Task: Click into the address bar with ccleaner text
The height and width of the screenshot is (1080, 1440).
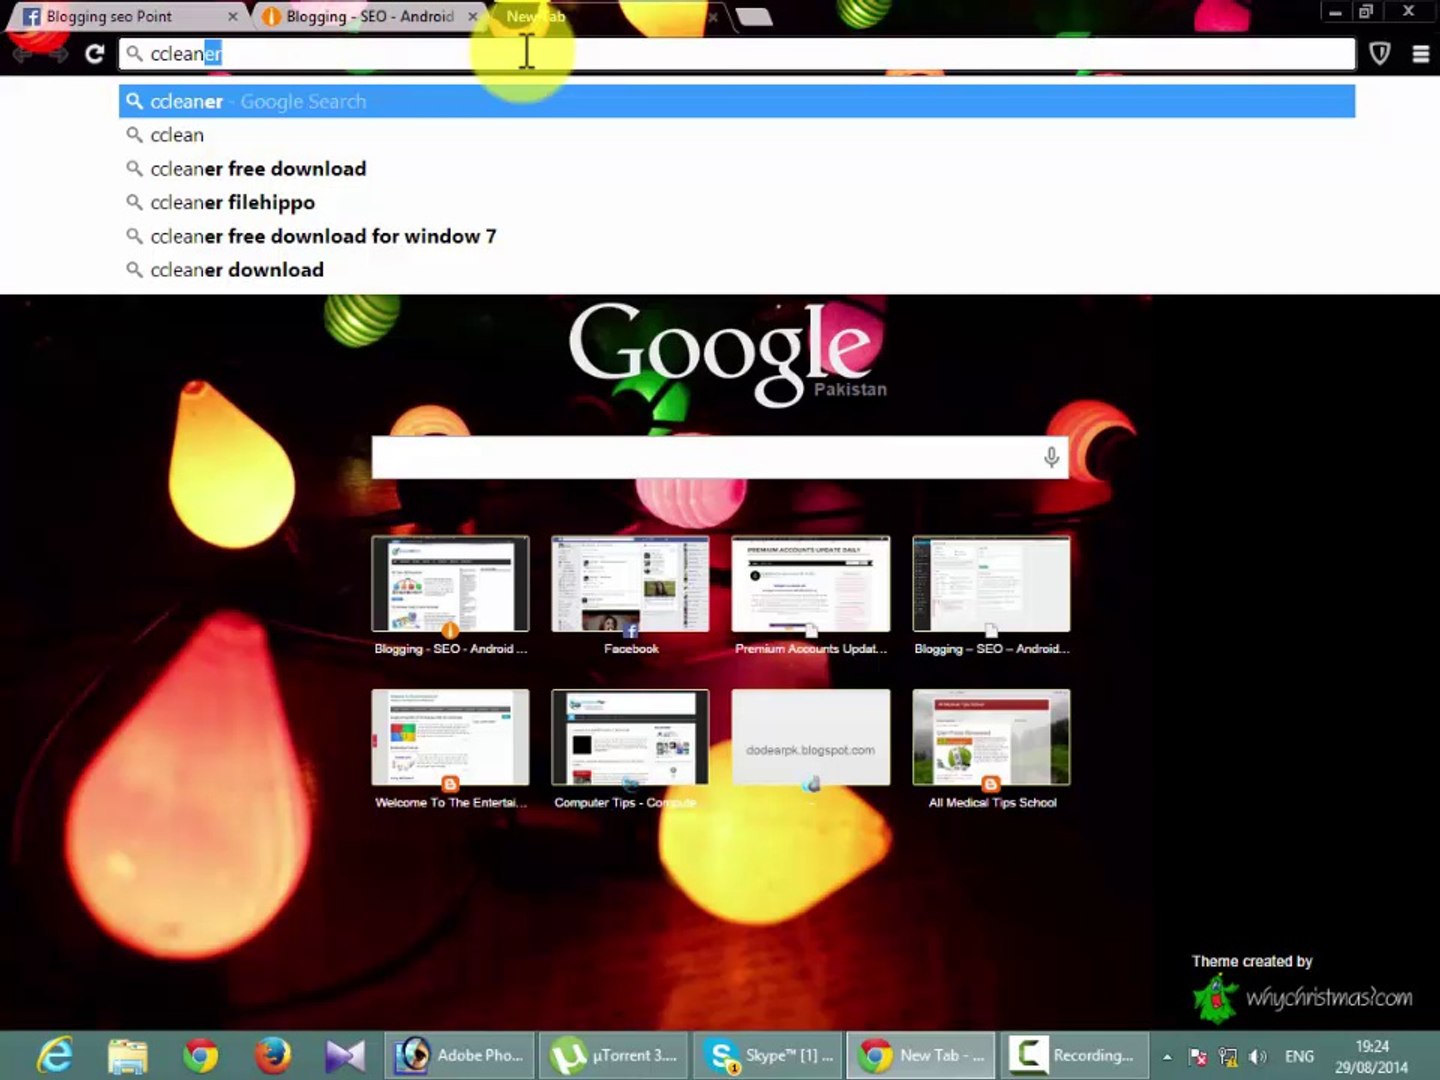Action: coord(737,54)
